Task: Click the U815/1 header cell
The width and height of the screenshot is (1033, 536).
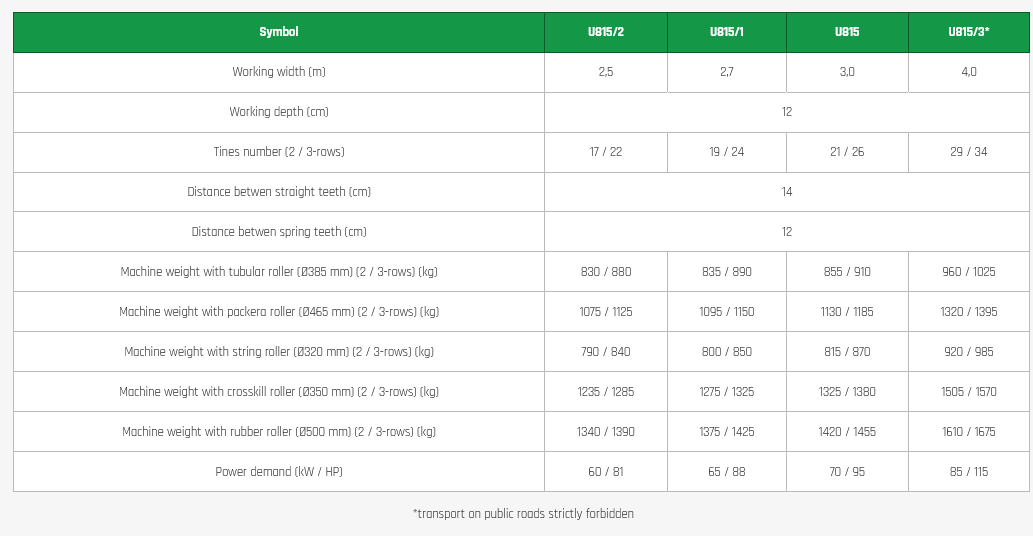Action: [727, 32]
